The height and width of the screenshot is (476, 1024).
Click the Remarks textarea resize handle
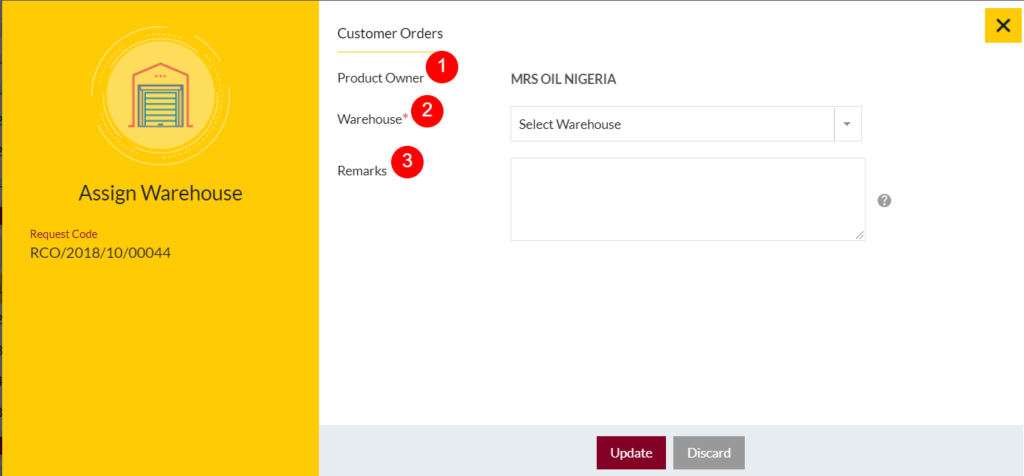[x=860, y=235]
